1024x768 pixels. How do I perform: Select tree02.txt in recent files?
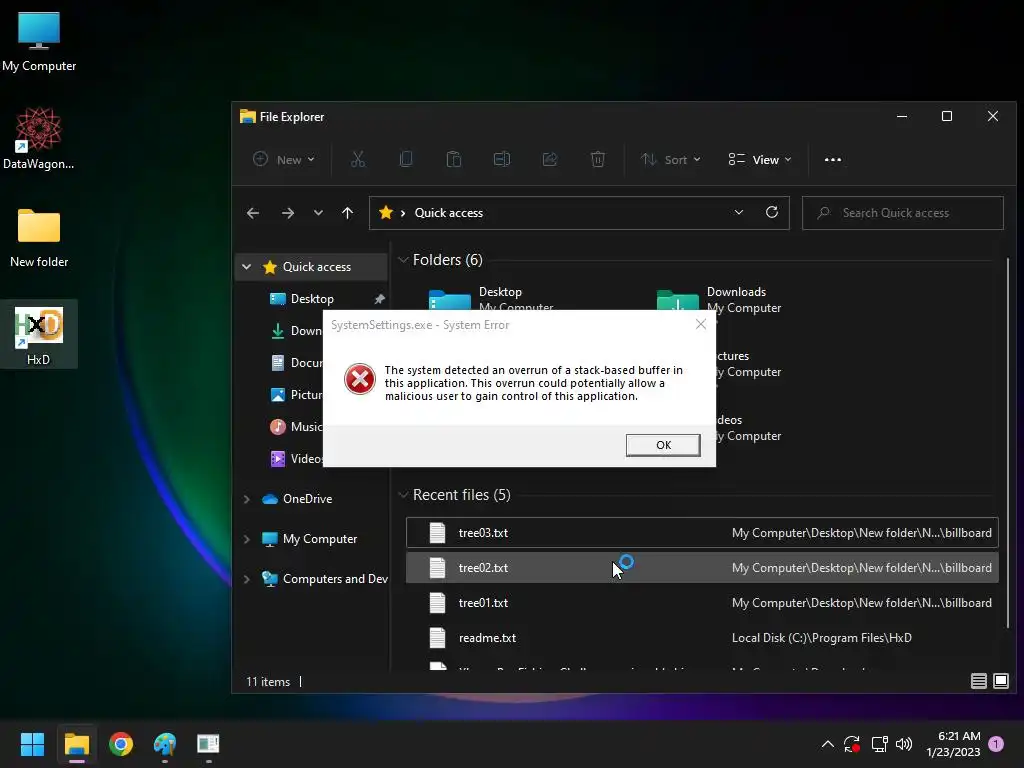(702, 568)
